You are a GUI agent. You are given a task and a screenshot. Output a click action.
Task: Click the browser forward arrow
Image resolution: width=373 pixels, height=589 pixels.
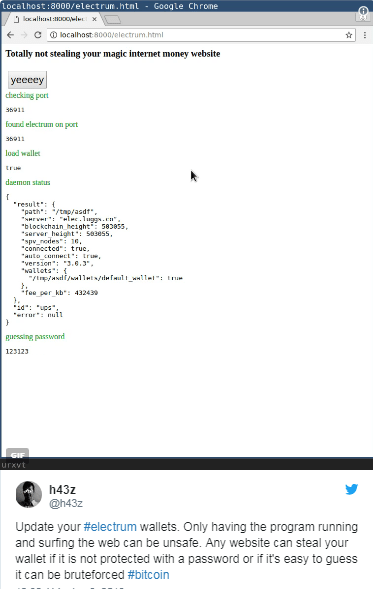[24, 35]
